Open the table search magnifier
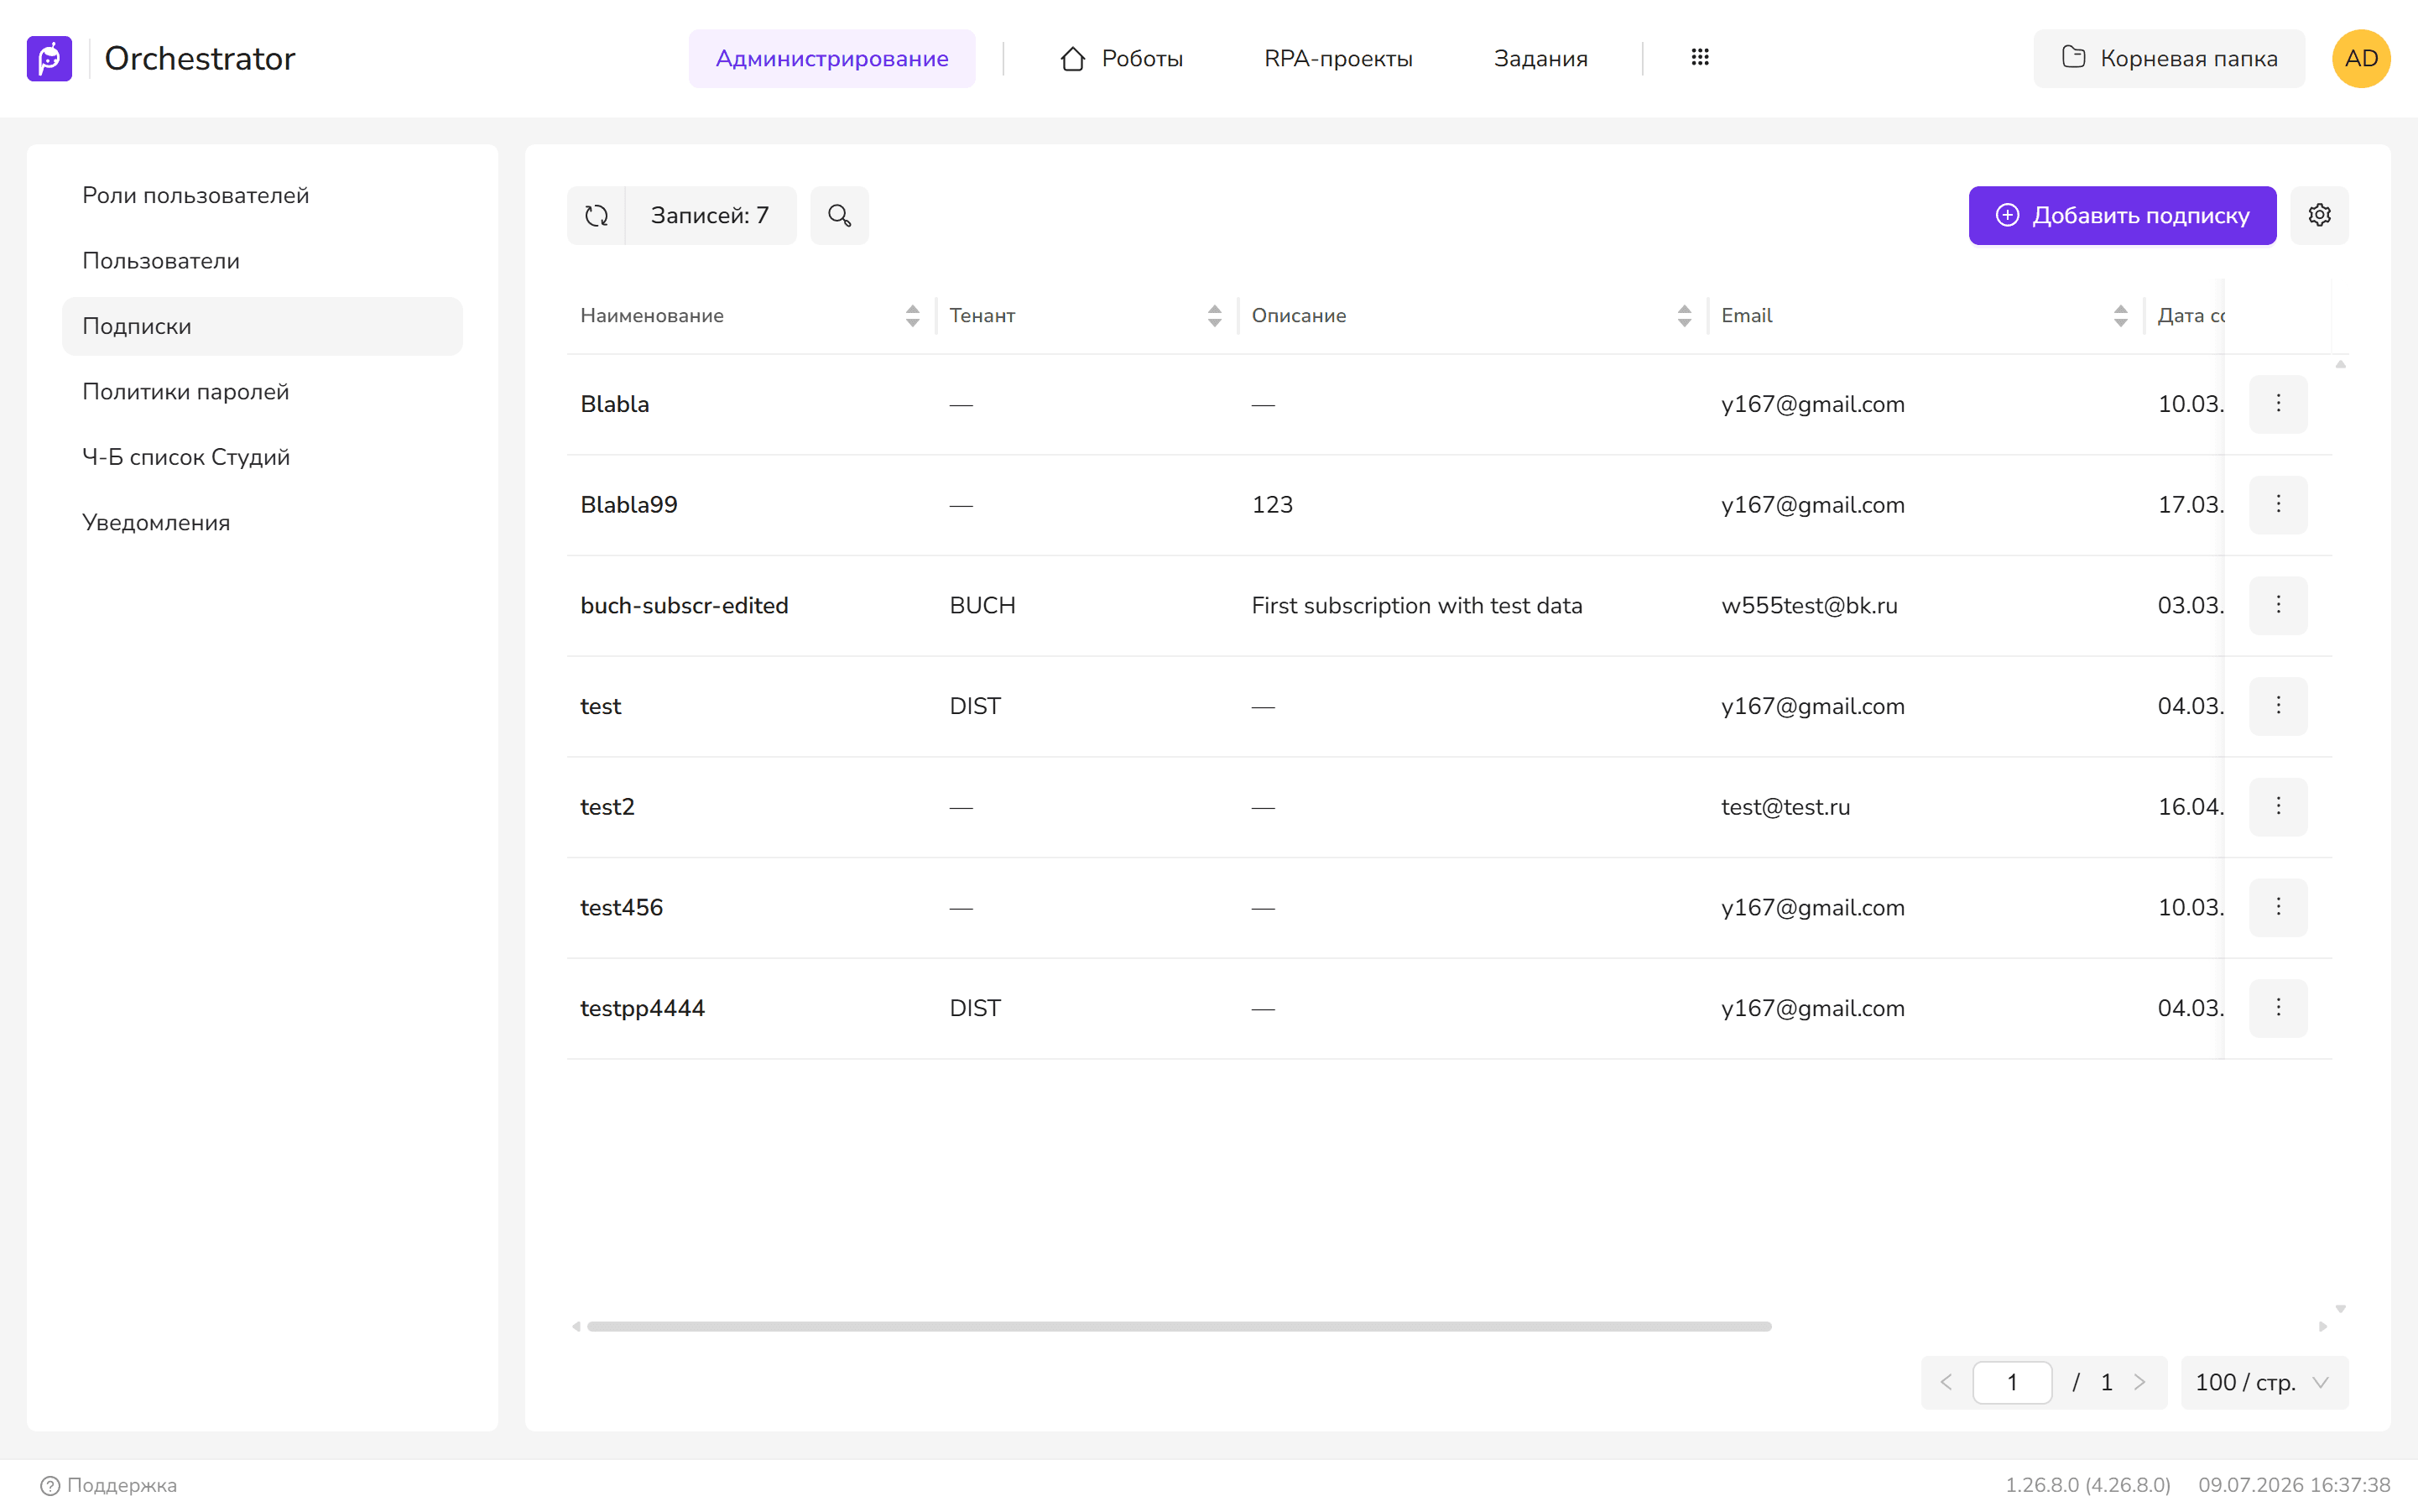Screen dimensions: 2418x1512 click(839, 215)
